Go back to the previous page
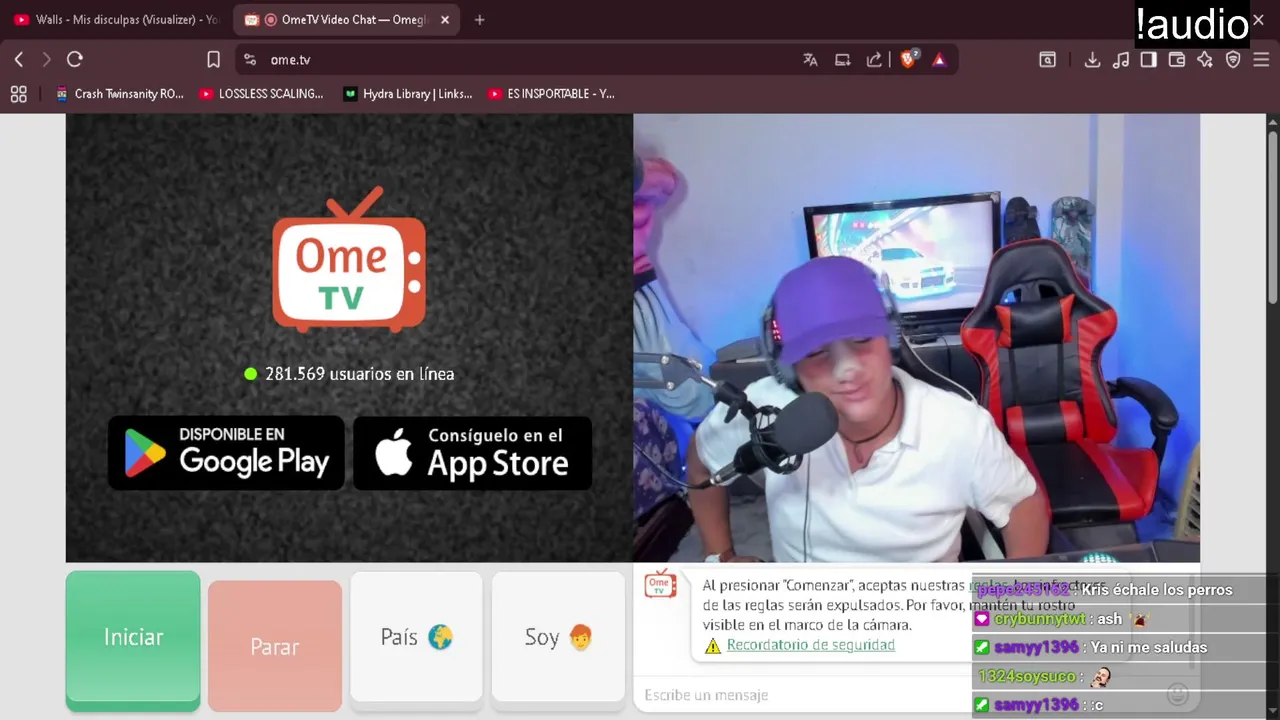This screenshot has width=1280, height=720. click(19, 60)
